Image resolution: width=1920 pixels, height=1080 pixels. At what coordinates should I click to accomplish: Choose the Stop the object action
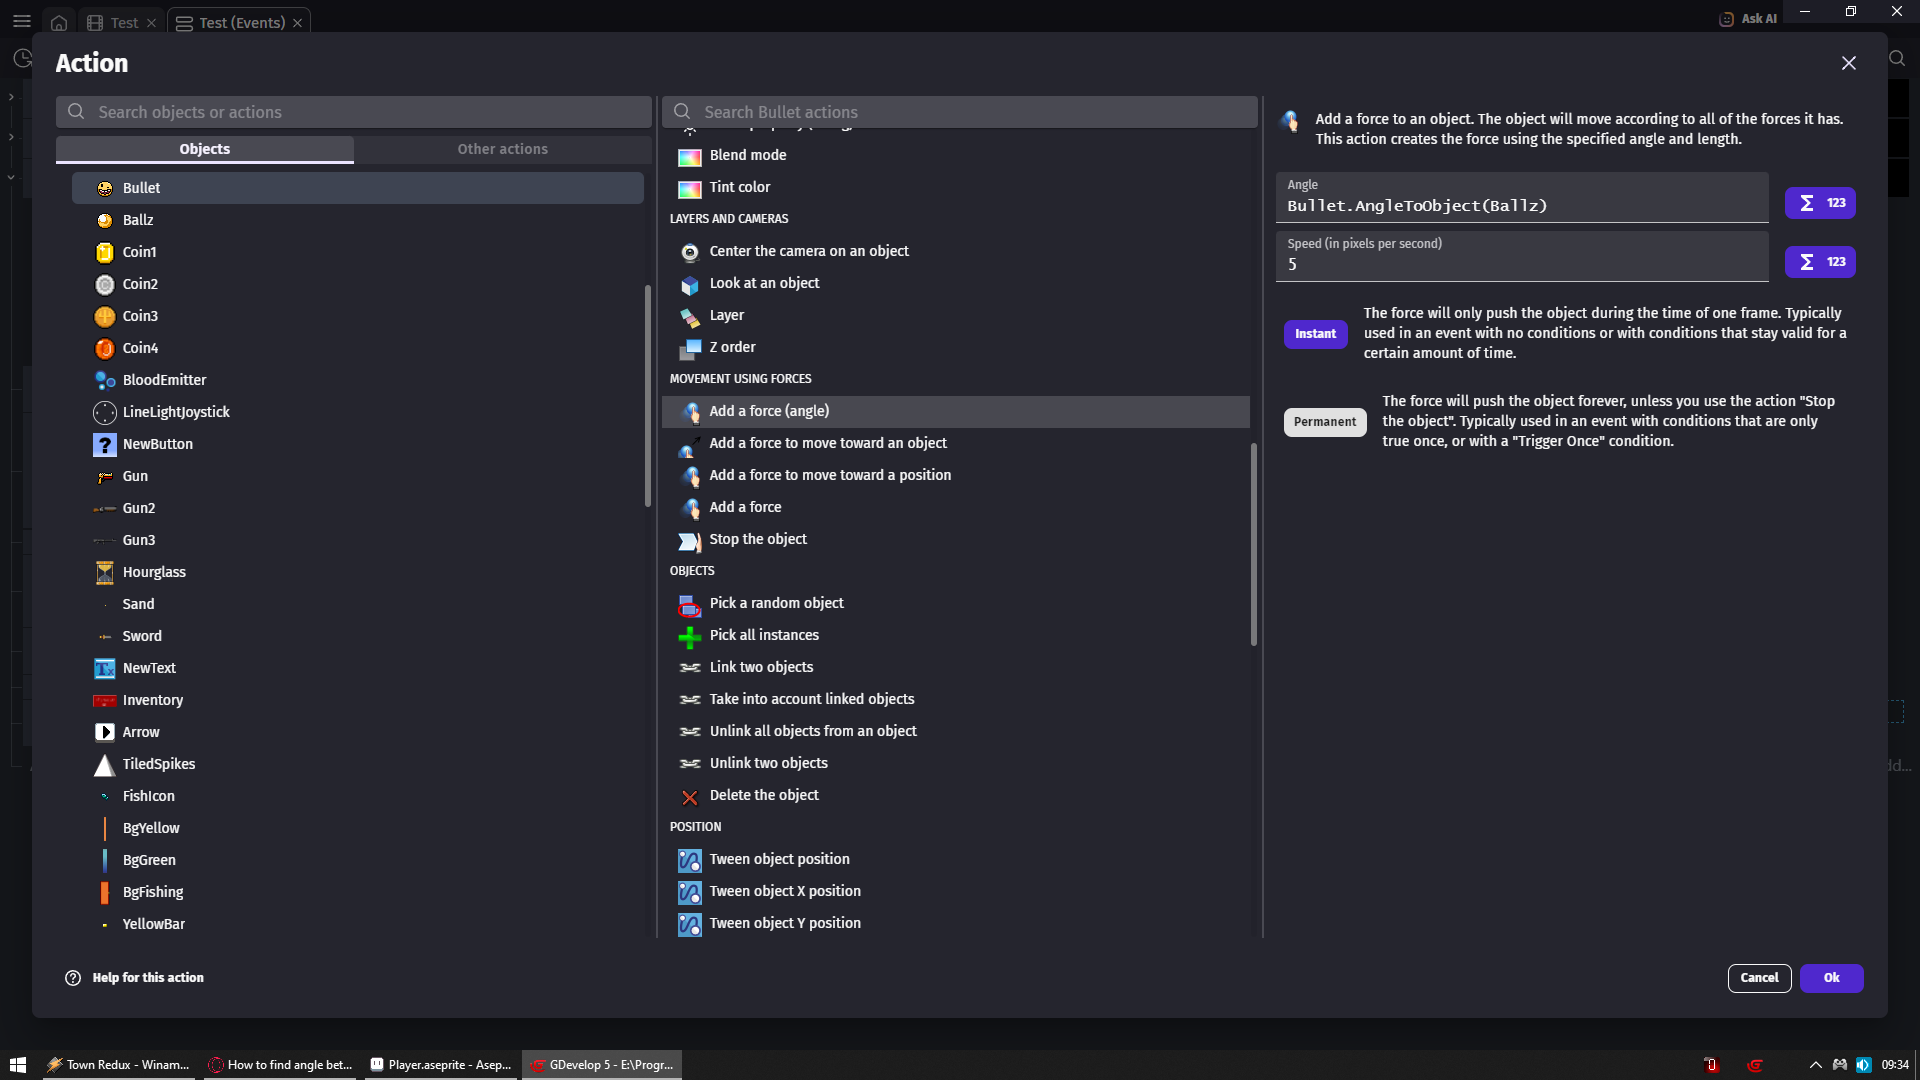coord(757,539)
